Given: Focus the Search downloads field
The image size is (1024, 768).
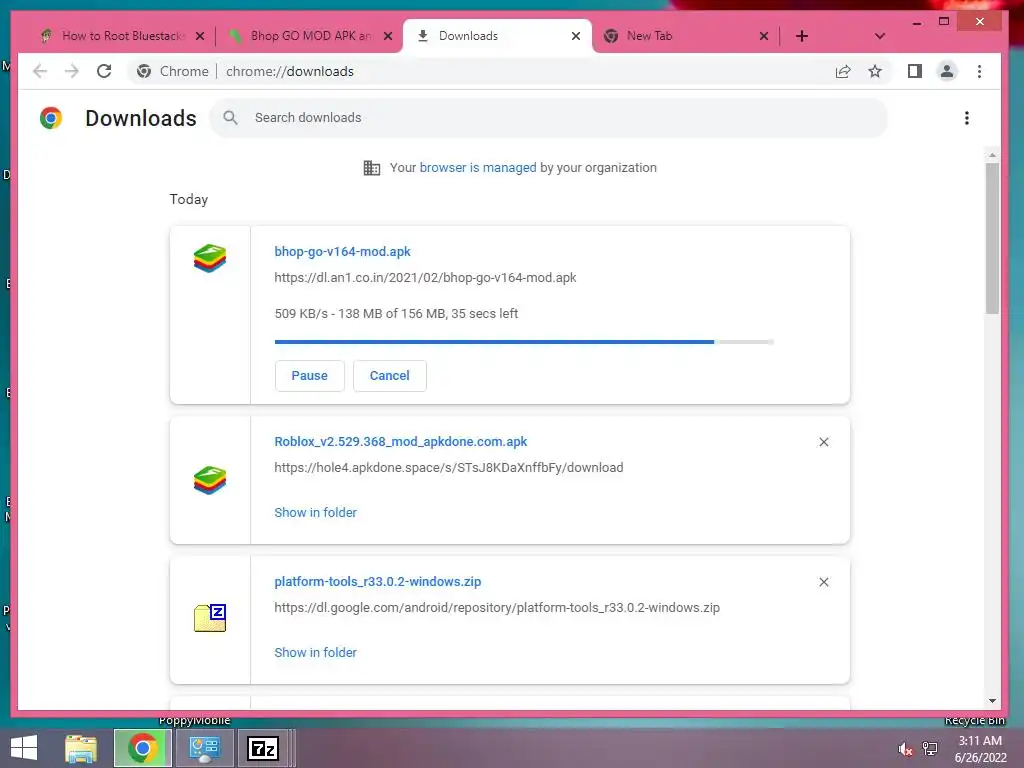Looking at the screenshot, I should pos(549,118).
